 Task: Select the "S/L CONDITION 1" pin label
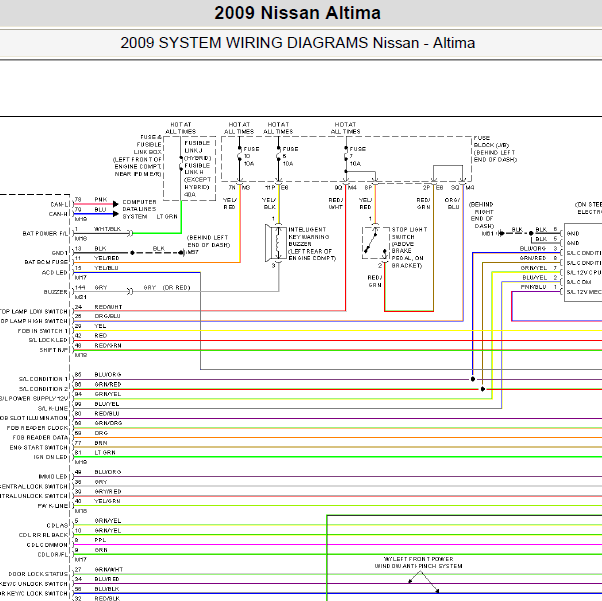43,379
